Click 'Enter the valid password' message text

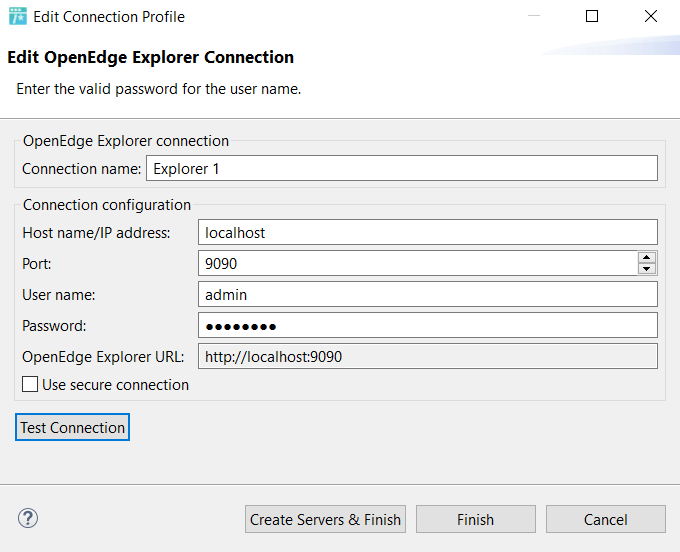pos(159,89)
